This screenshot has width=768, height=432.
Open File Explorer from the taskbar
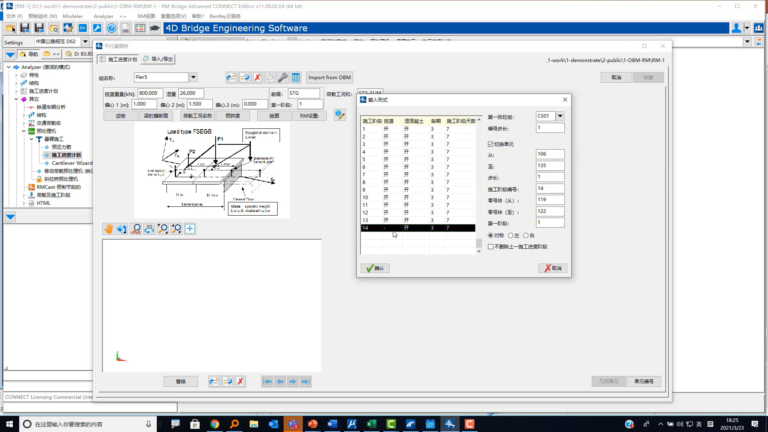(x=254, y=424)
